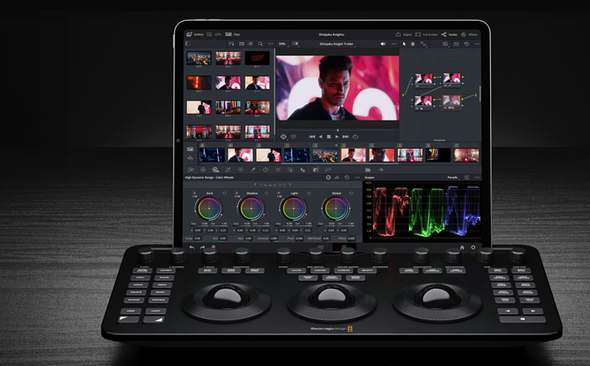Open scope settings icon beside Parade
Image resolution: width=590 pixels, height=366 pixels.
tap(467, 177)
